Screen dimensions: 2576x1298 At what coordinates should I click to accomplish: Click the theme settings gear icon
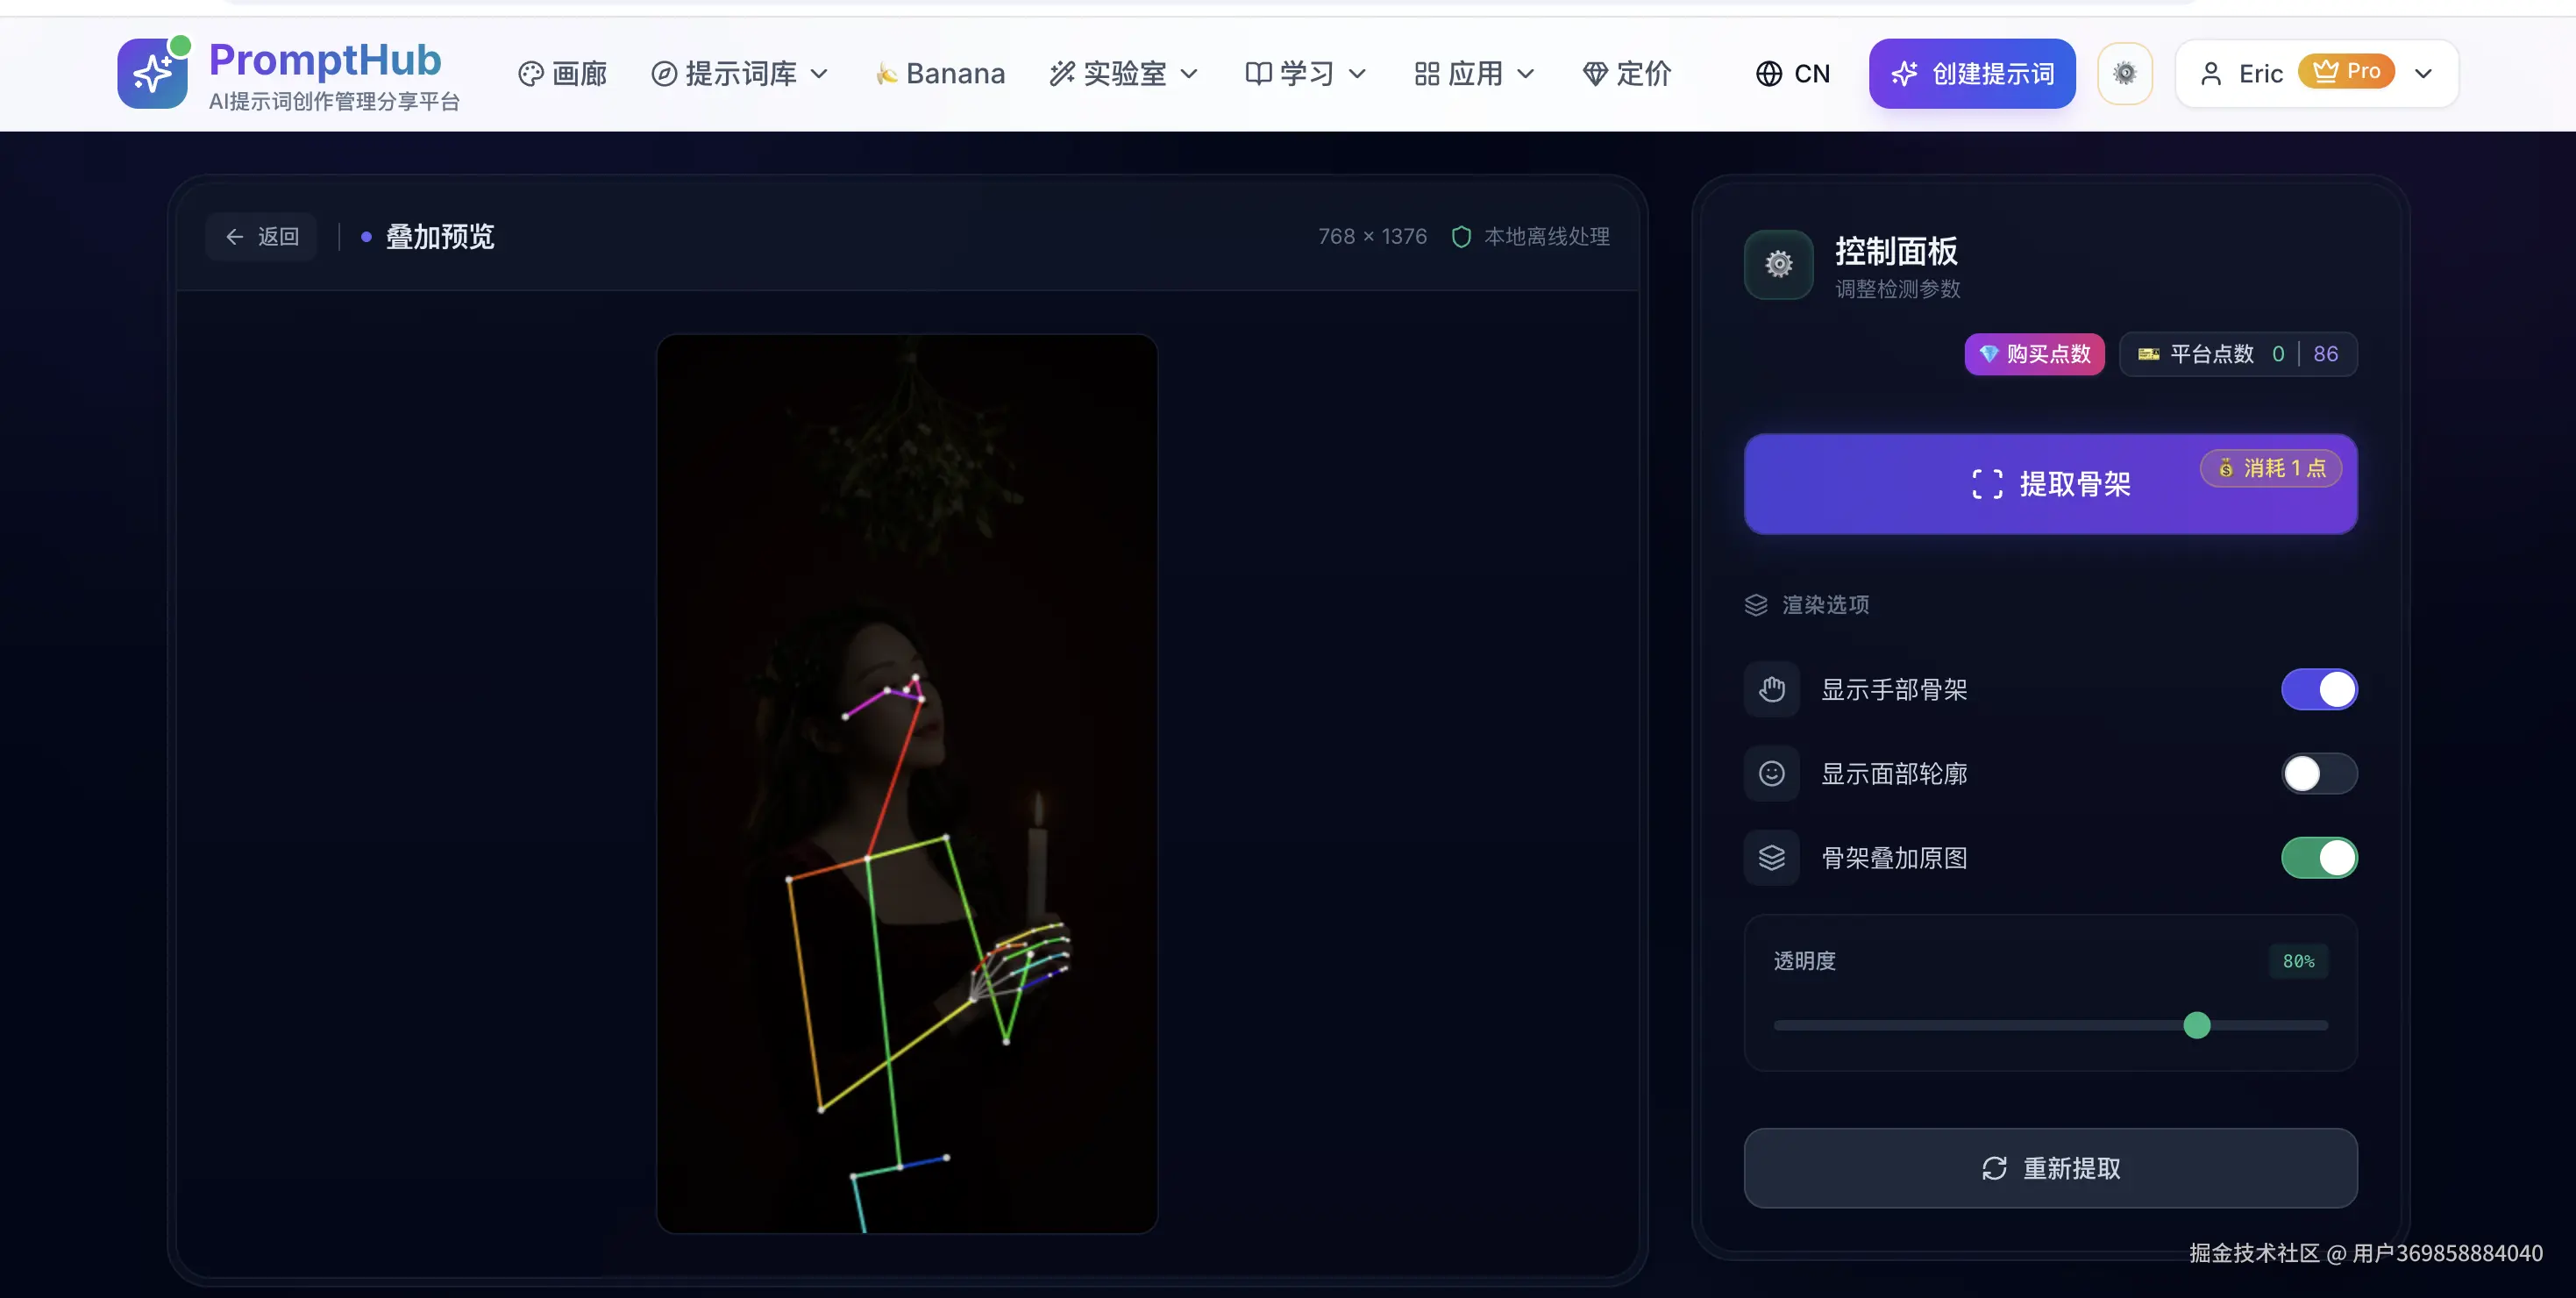[2124, 73]
